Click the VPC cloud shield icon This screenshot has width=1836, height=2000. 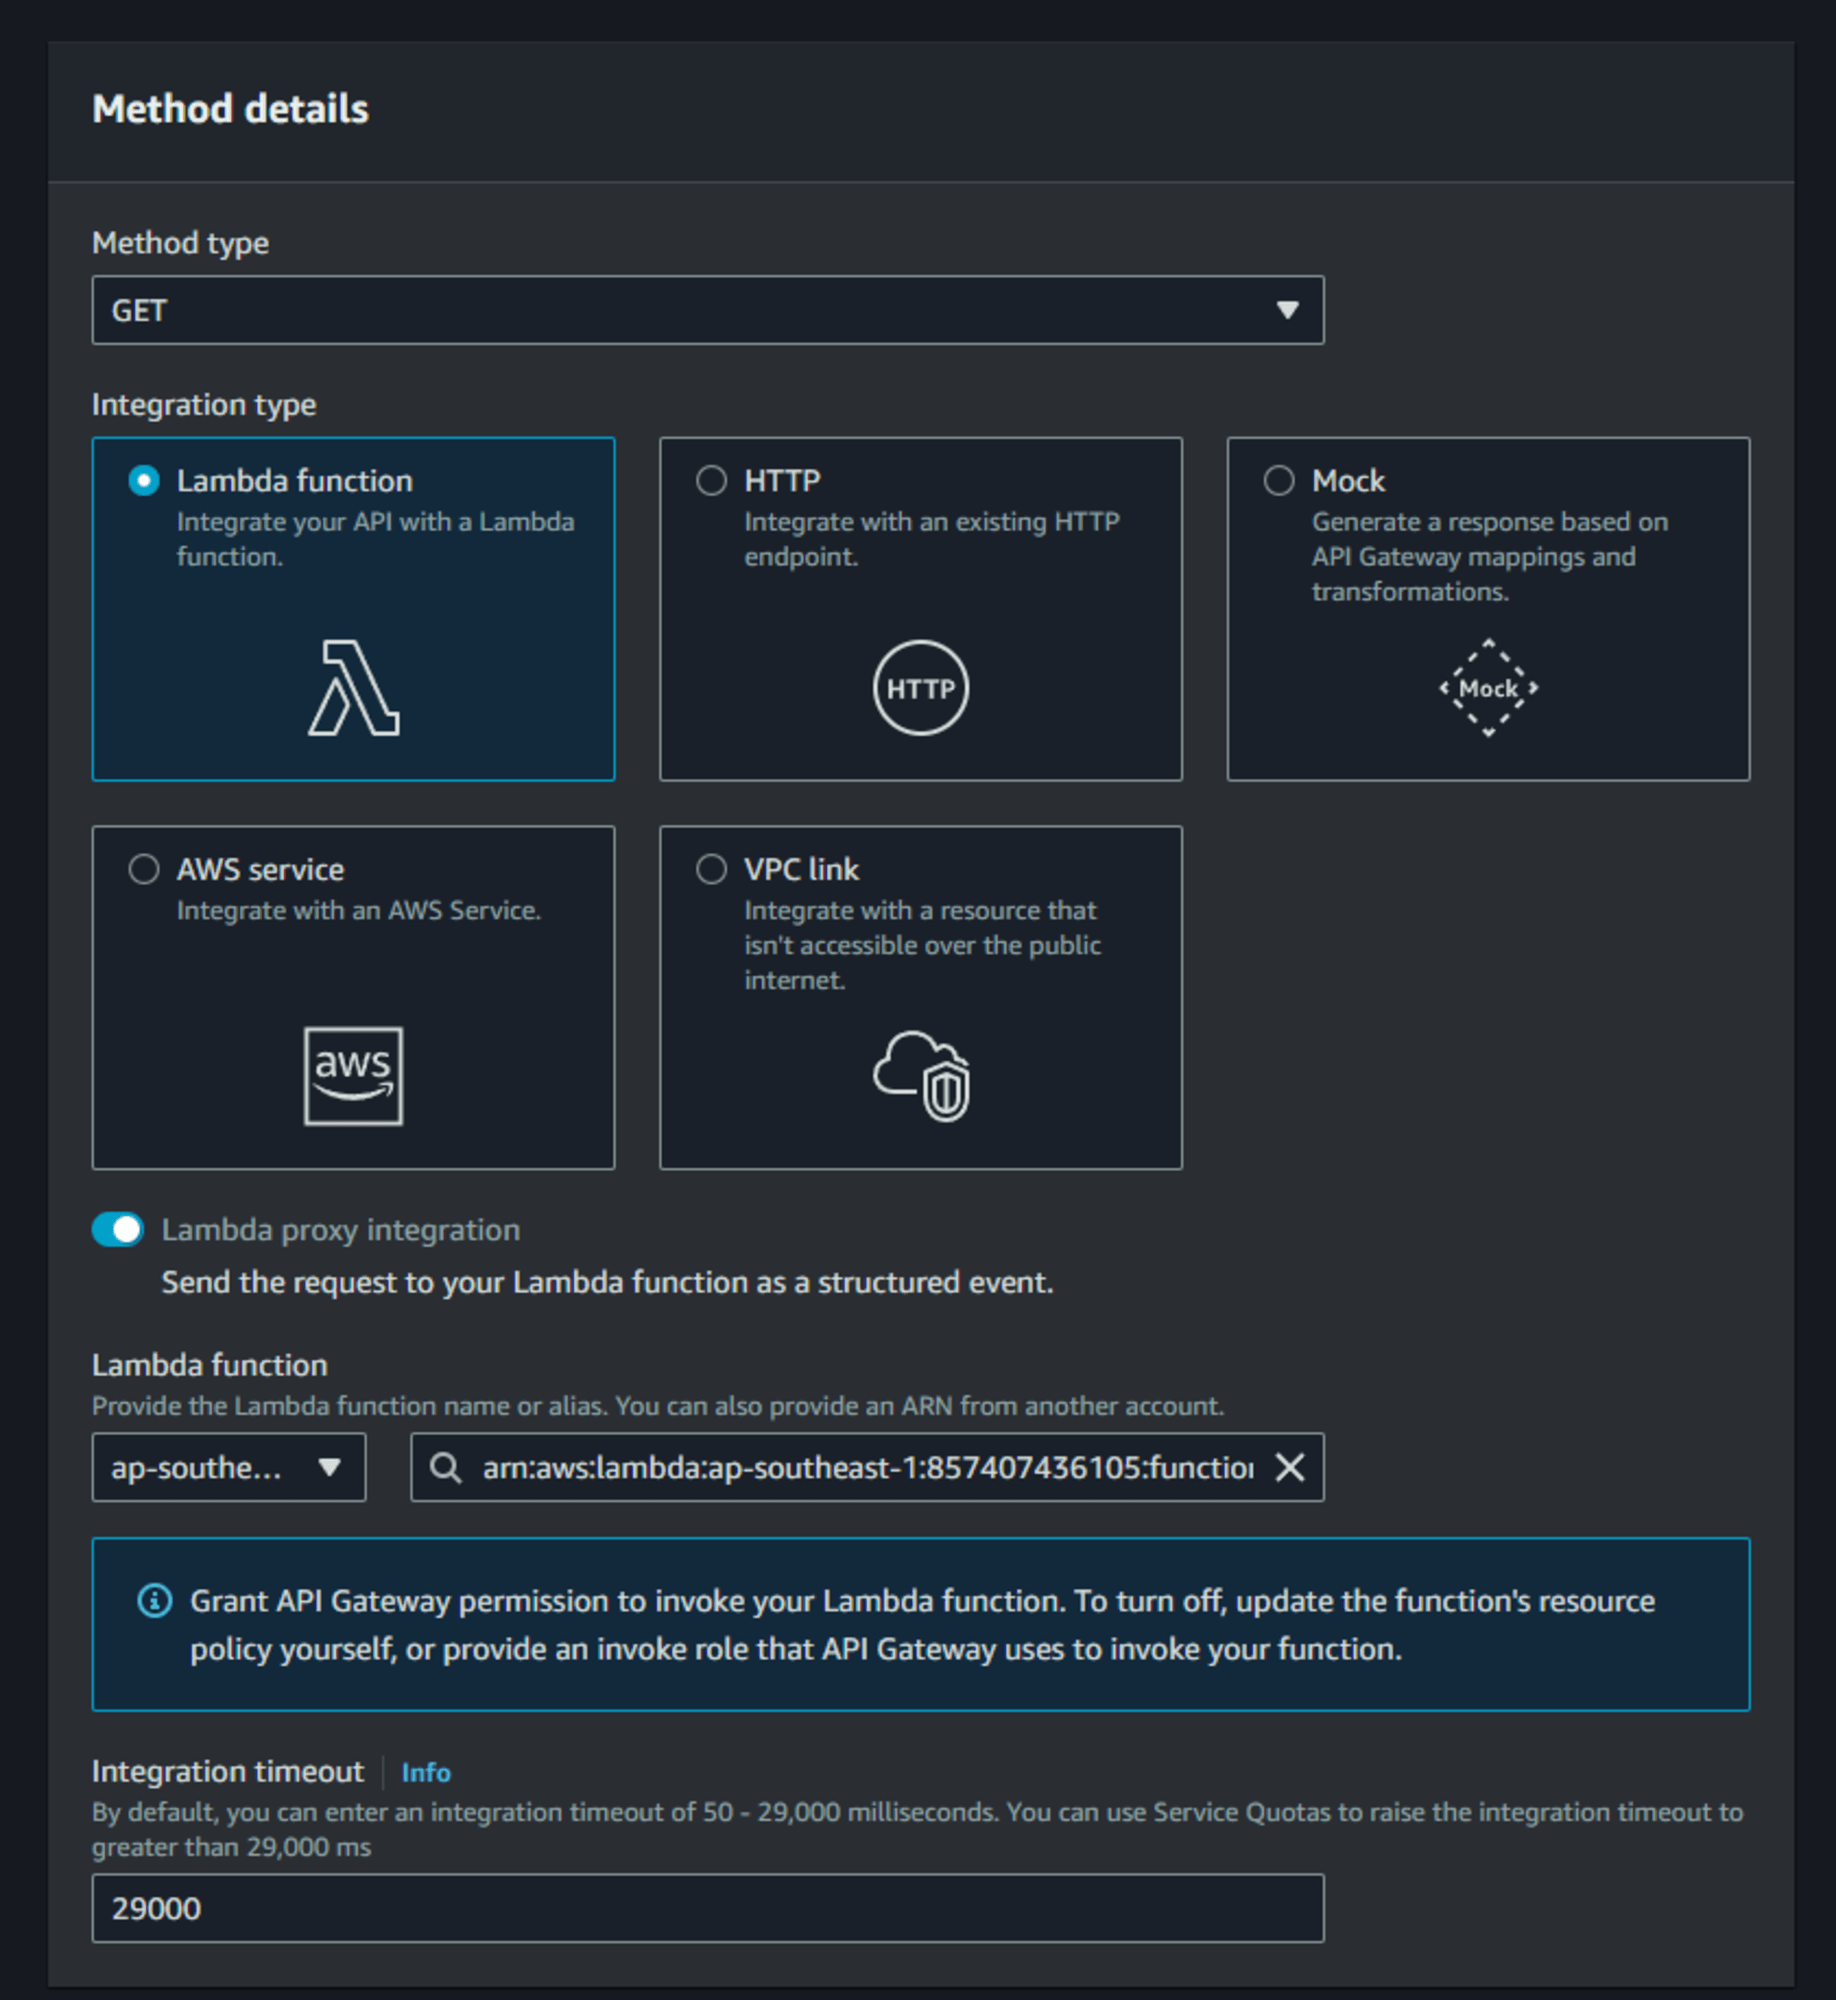click(x=920, y=1076)
